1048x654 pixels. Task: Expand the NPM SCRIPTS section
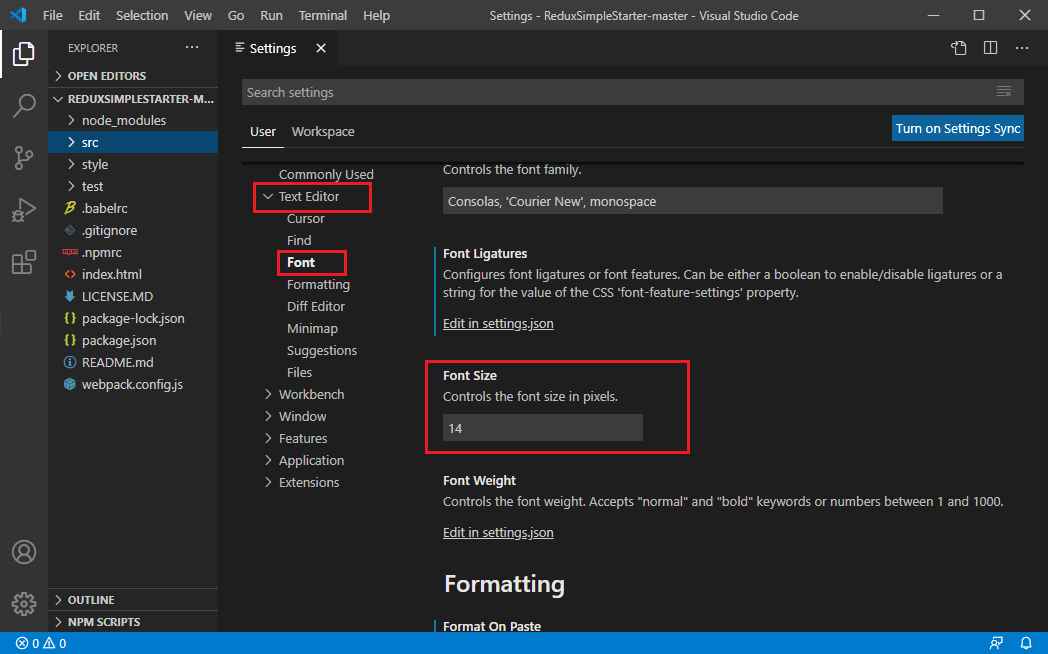pos(133,621)
